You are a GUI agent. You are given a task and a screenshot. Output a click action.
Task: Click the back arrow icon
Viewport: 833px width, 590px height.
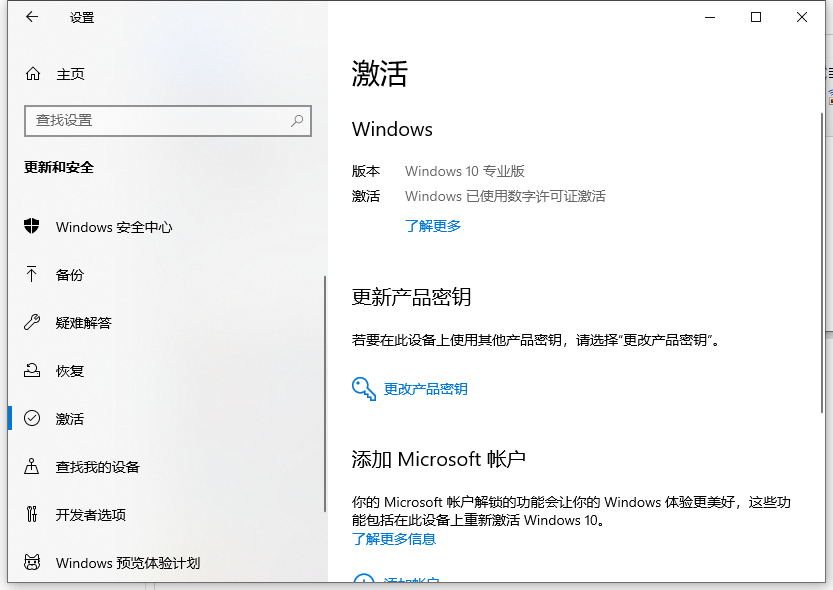pos(32,17)
